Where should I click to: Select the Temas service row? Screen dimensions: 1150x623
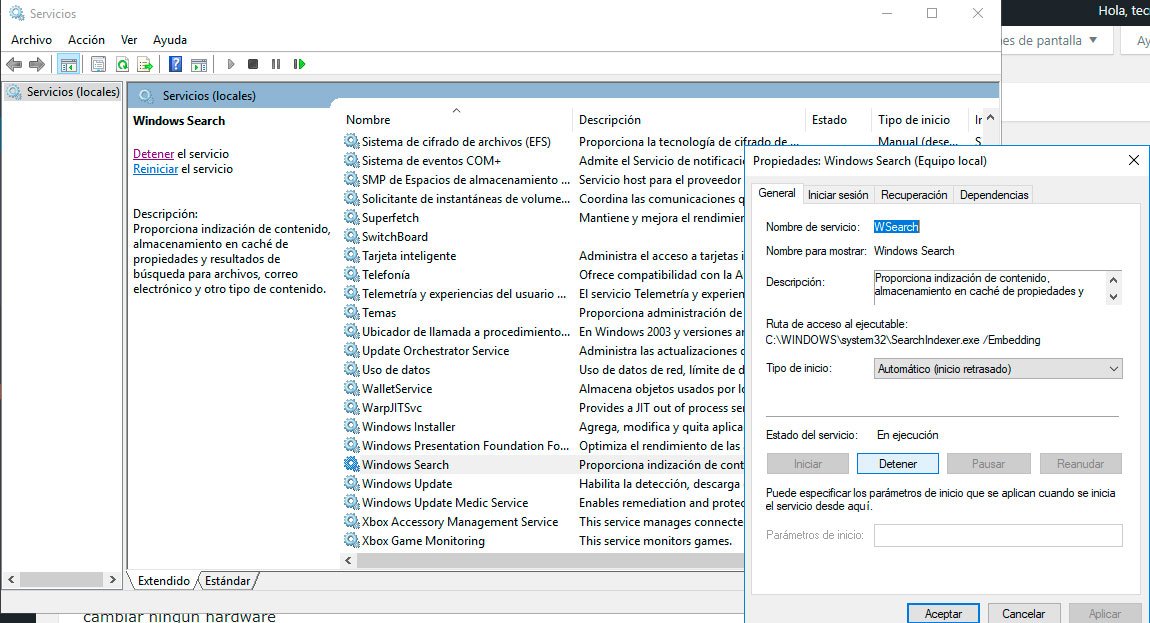coord(378,313)
